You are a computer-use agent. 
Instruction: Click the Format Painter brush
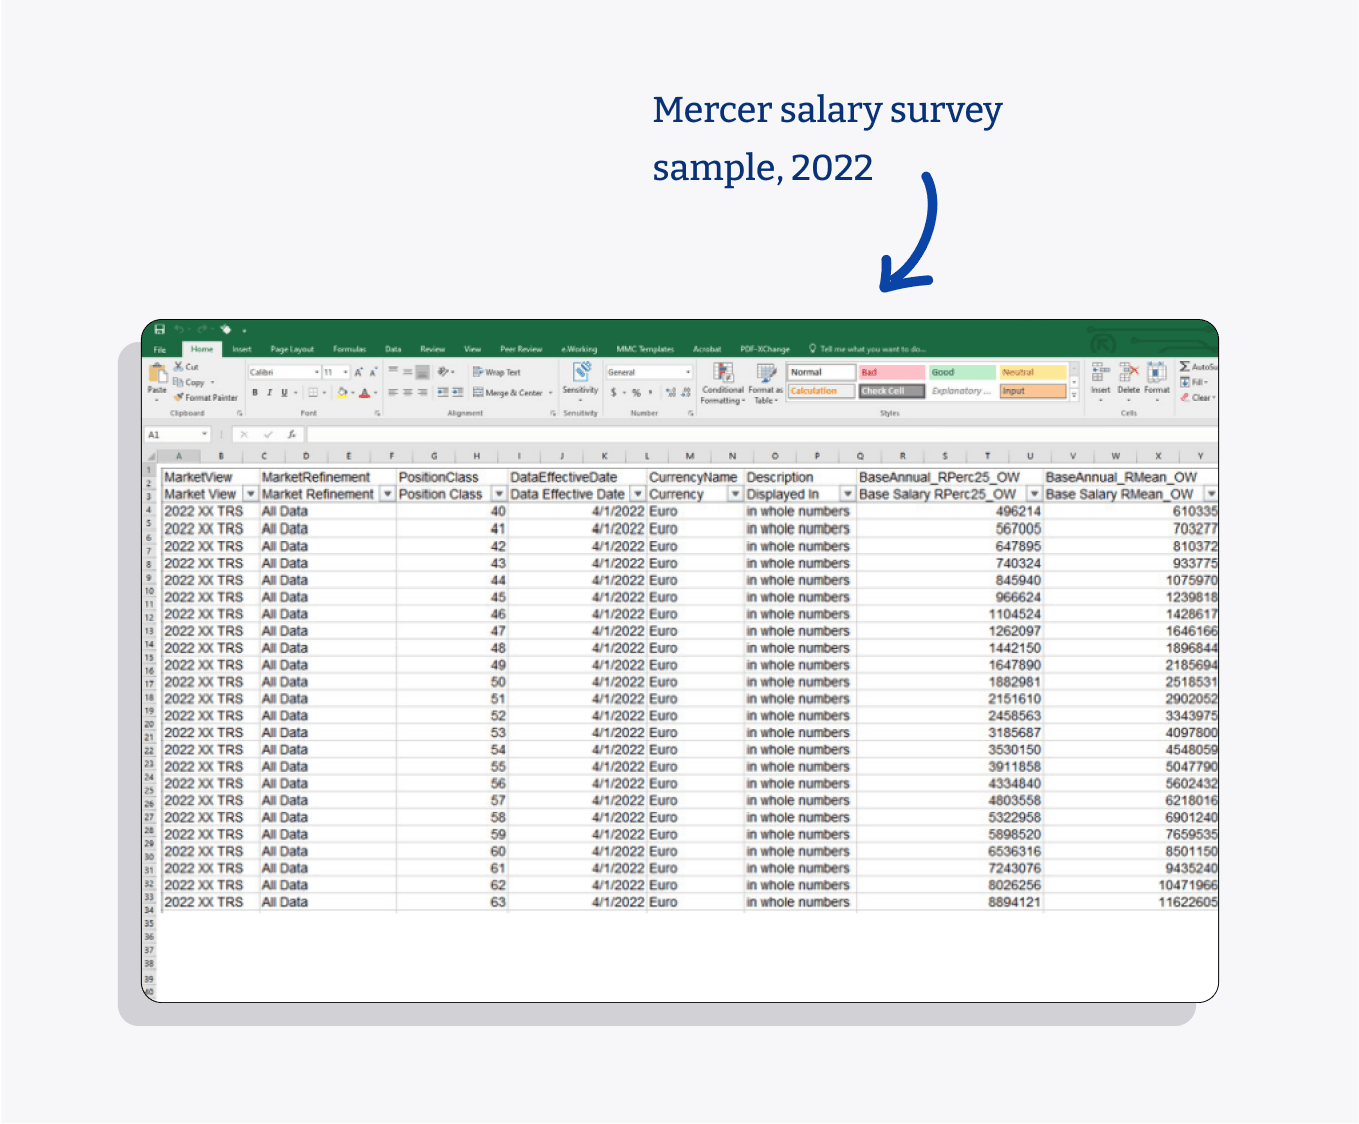179,397
